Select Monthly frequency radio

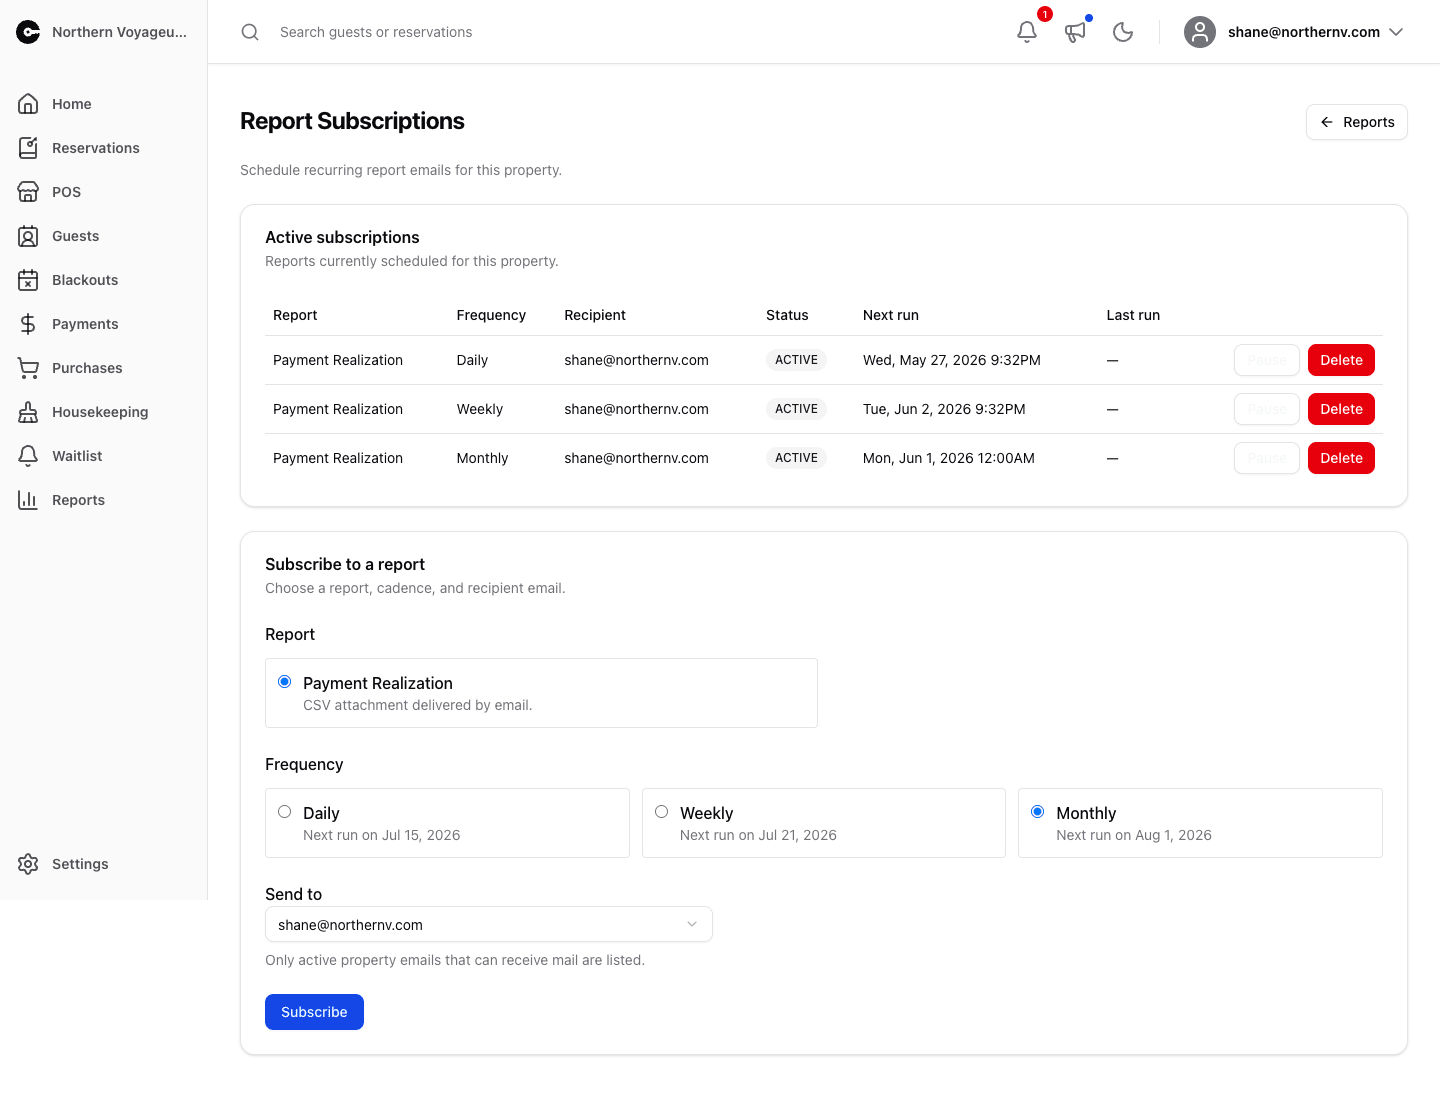1038,812
